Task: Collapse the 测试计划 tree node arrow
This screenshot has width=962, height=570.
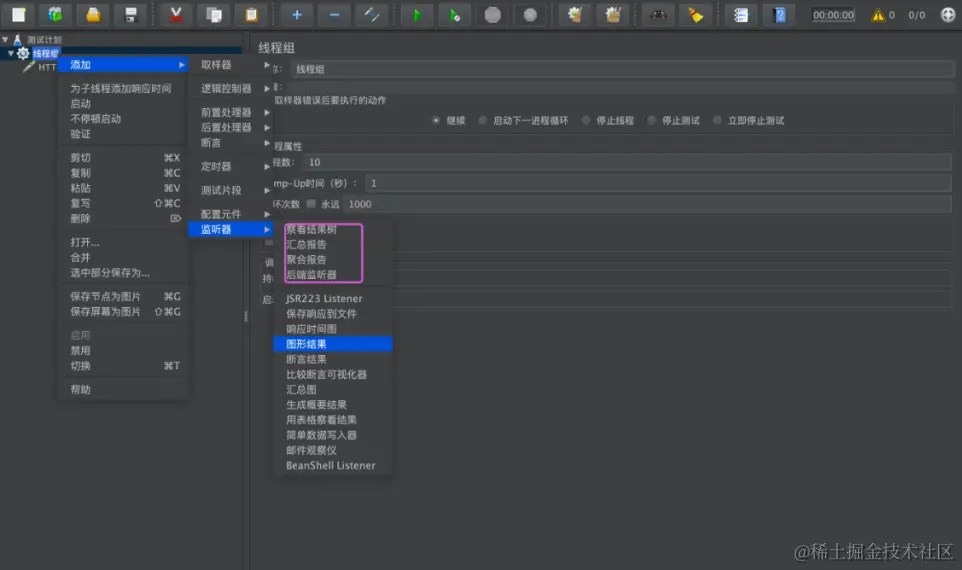Action: (x=5, y=40)
